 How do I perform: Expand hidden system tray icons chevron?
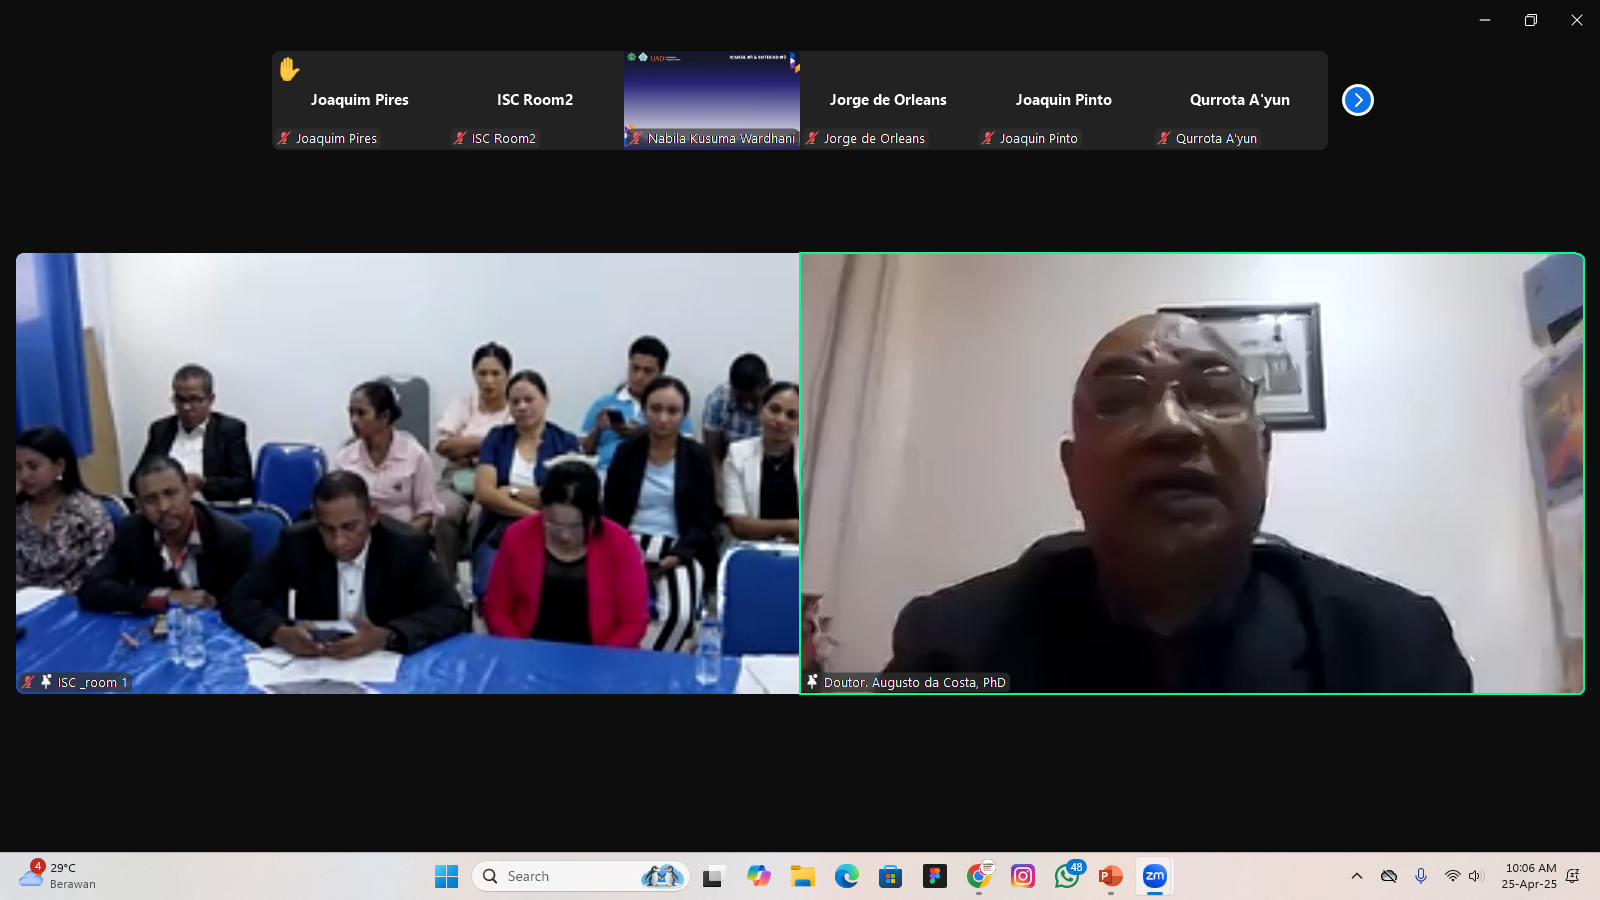click(1356, 876)
